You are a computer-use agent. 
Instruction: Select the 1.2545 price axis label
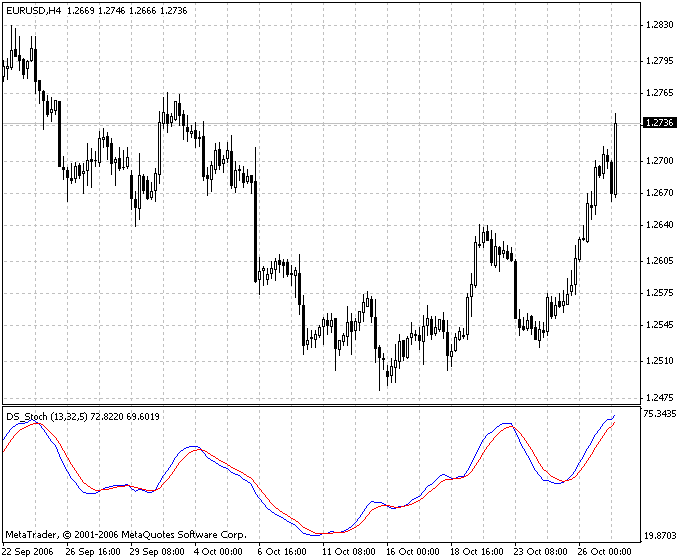click(659, 324)
